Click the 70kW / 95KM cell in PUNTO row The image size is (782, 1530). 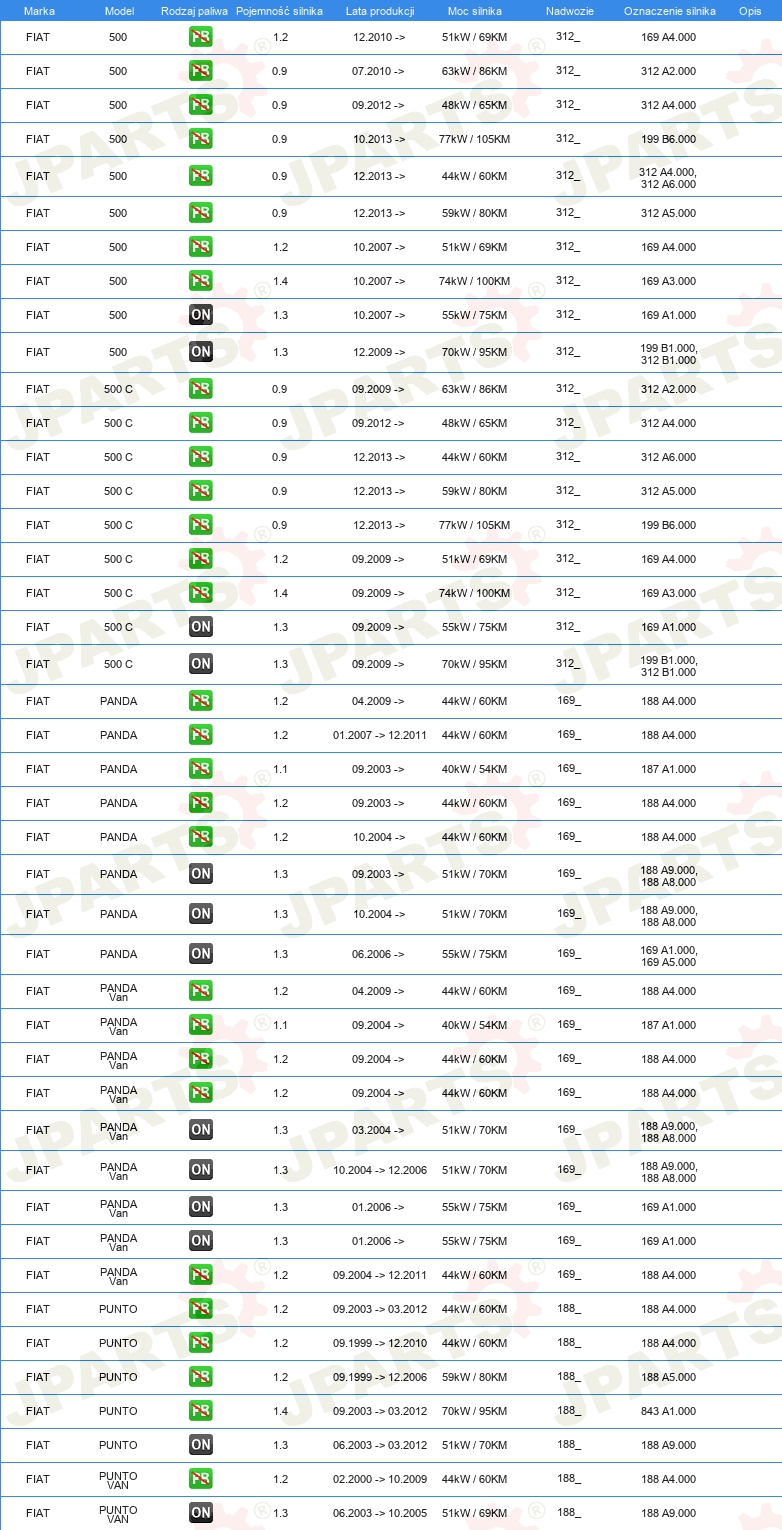tap(474, 1411)
